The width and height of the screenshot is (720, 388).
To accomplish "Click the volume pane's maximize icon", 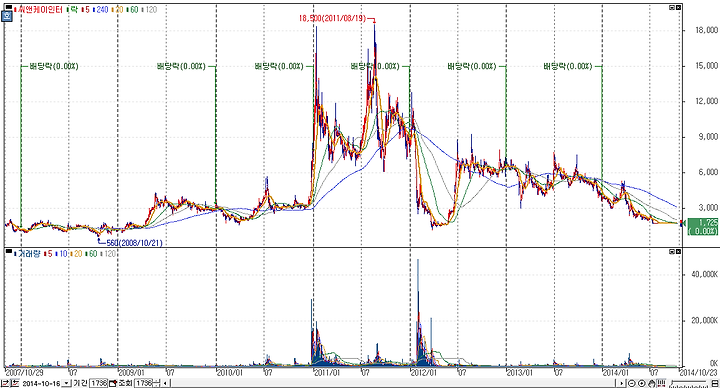I will 672,252.
